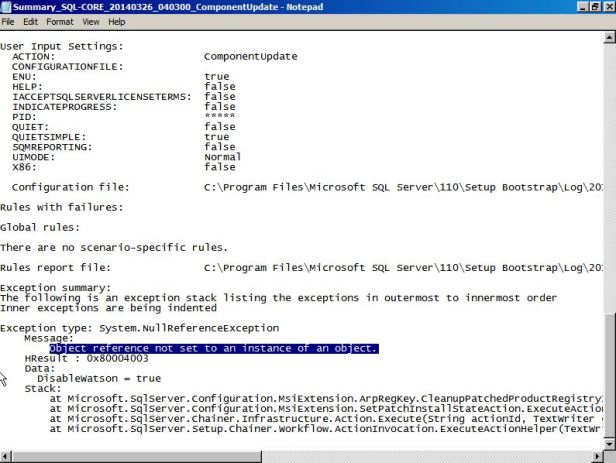Click the 'QUIETSIMPLE:' setting name

[49, 137]
